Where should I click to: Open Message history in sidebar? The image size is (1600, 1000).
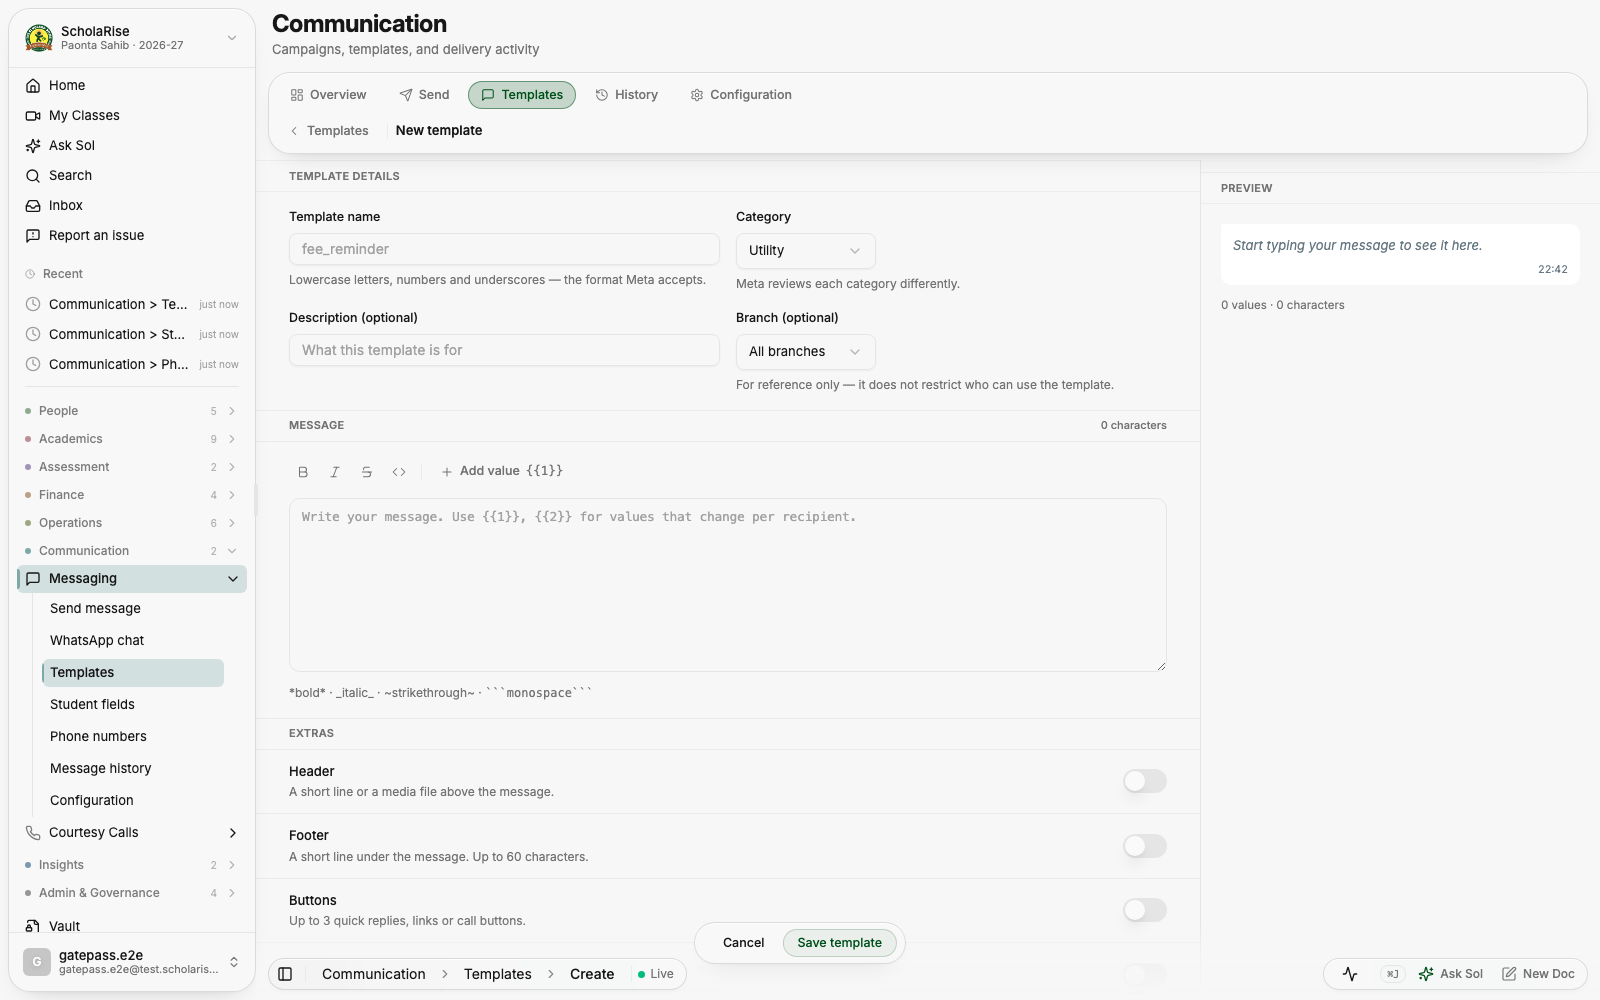132,768
